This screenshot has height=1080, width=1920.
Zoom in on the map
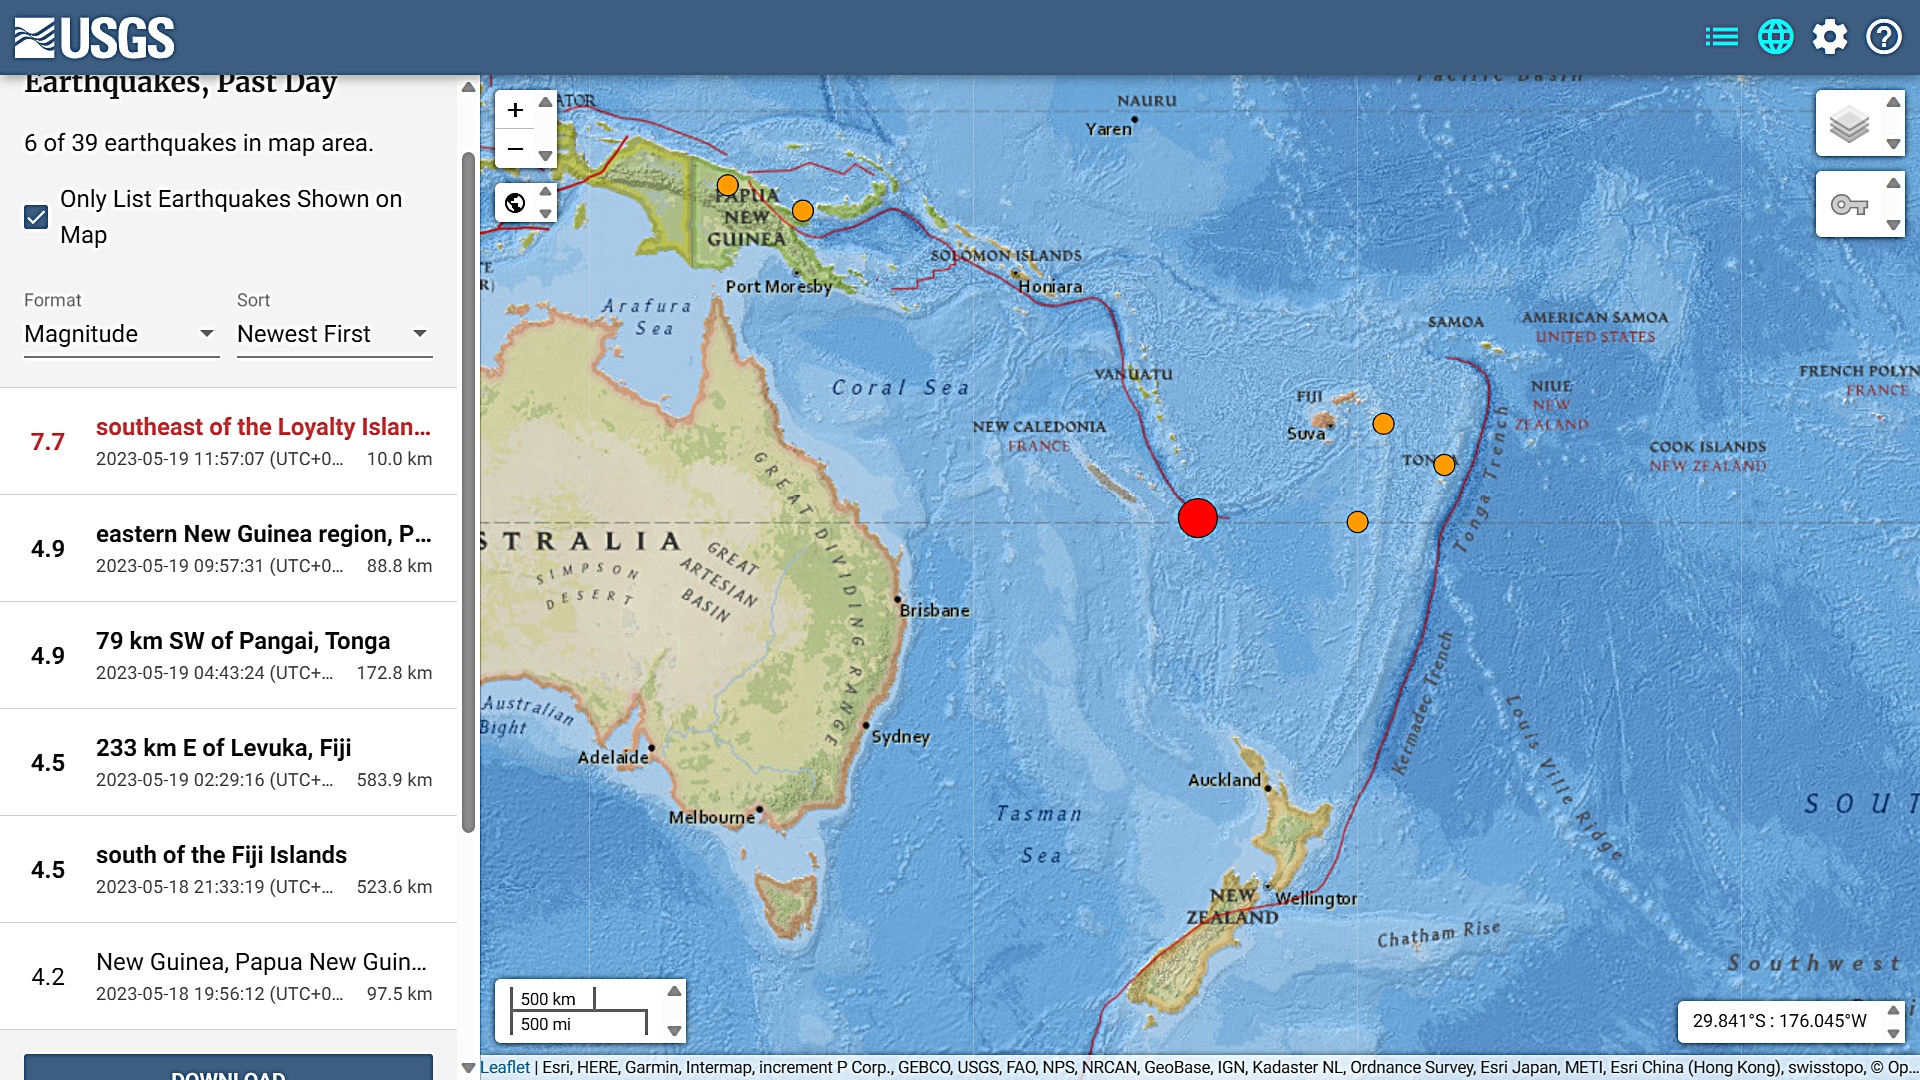point(515,110)
